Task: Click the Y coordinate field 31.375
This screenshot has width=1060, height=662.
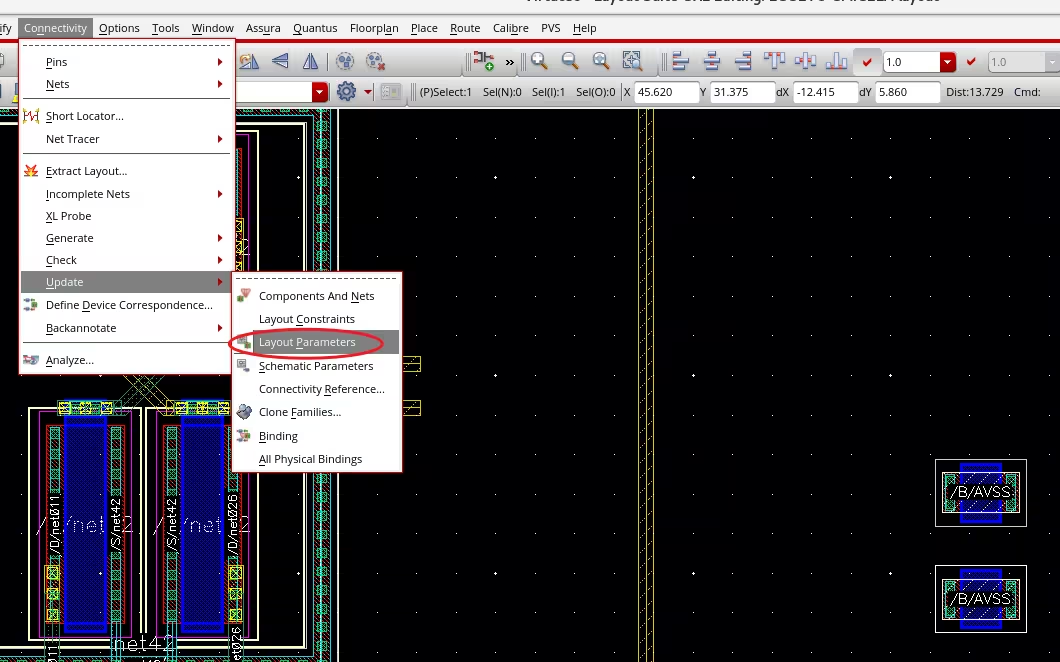Action: (742, 92)
